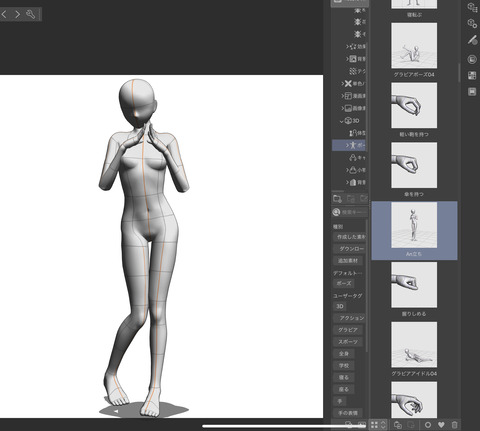
Task: Toggle the 寝る user tag
Action: (x=344, y=377)
